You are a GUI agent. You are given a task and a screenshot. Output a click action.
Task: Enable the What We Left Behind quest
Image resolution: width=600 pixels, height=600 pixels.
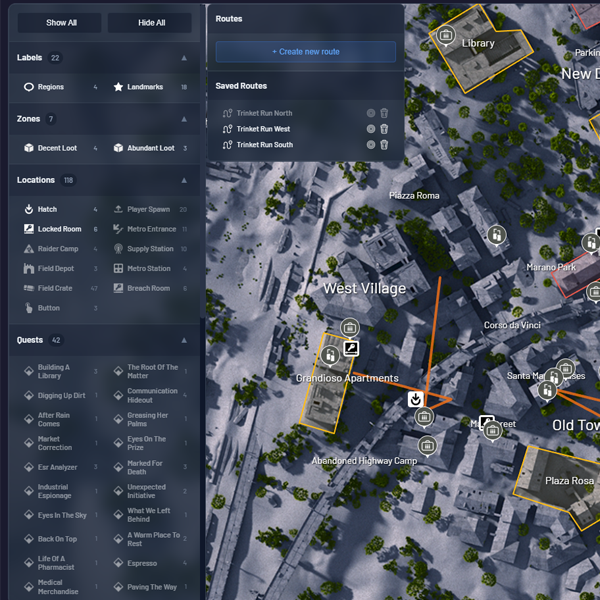click(150, 515)
